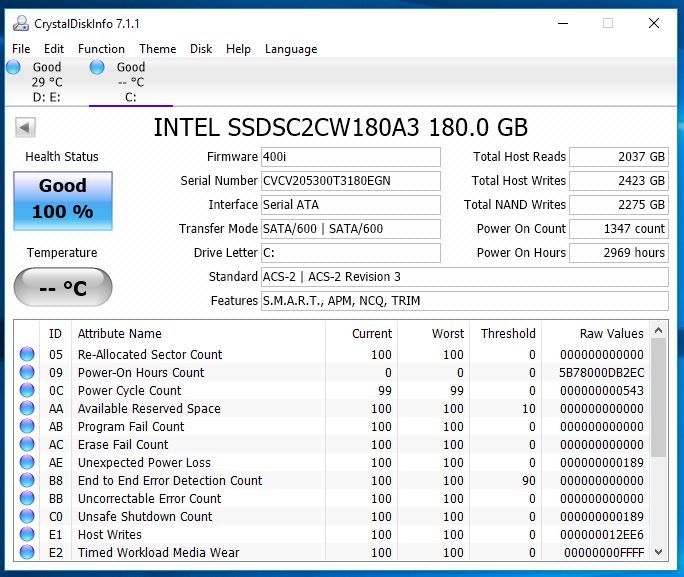
Task: Open the Function menu
Action: click(x=101, y=49)
